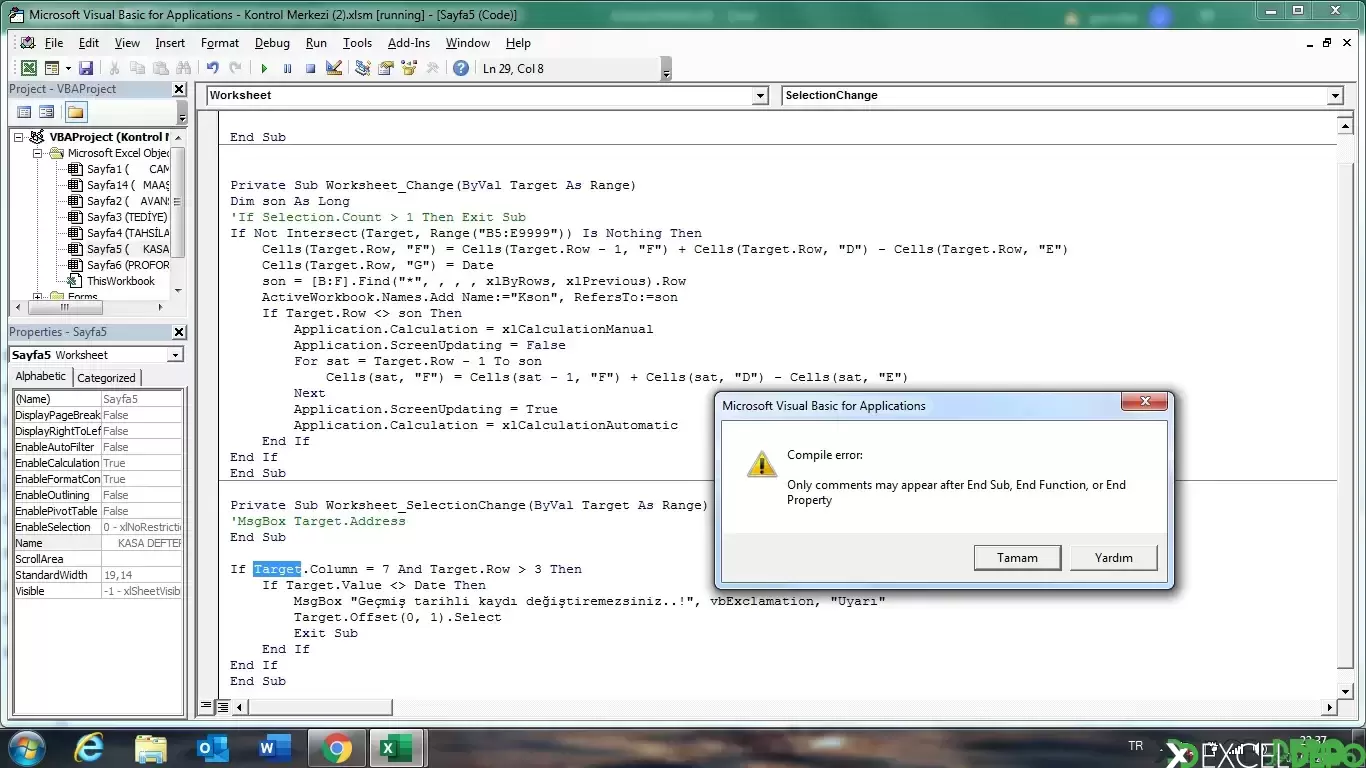The image size is (1366, 768).
Task: Select Sayfa2 sheet module in the tree
Action: pyautogui.click(x=118, y=201)
